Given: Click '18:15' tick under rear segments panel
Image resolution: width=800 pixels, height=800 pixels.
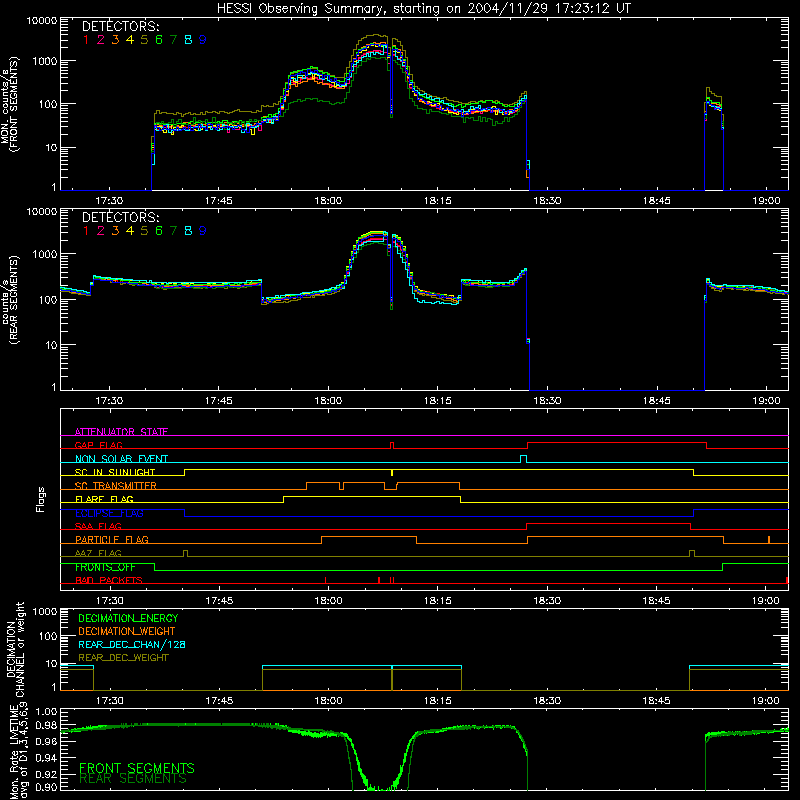Looking at the screenshot, I should coord(438,401).
